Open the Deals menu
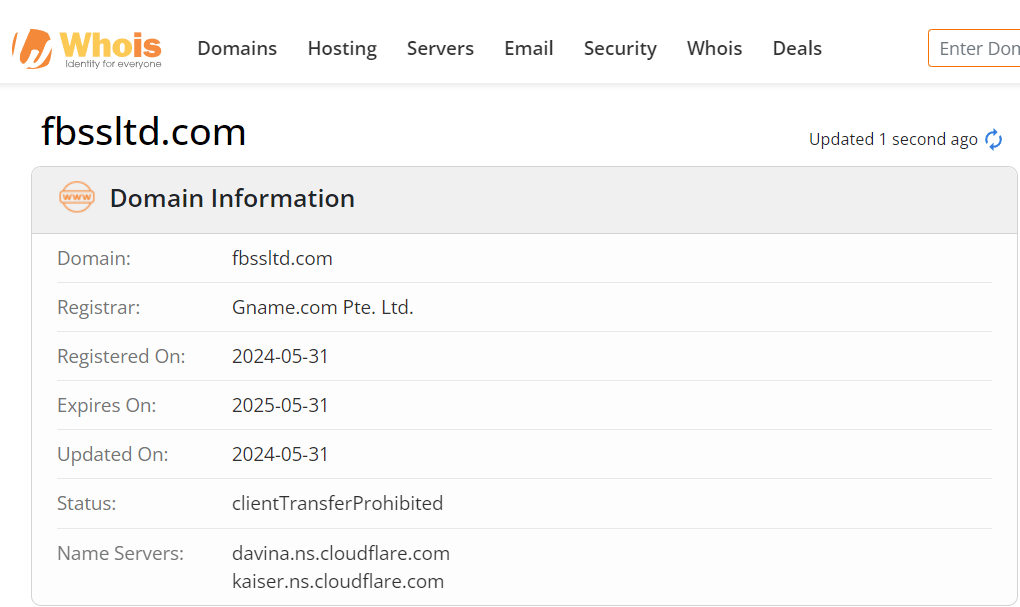The image size is (1020, 607). click(797, 48)
